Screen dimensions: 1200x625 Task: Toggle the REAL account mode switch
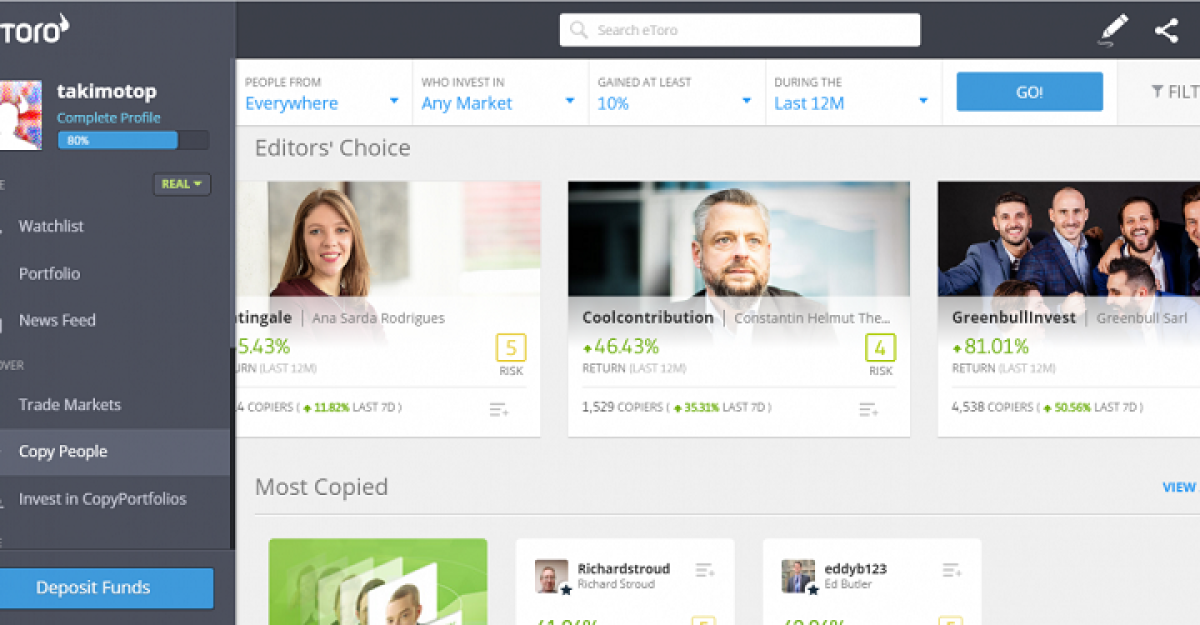[x=182, y=184]
